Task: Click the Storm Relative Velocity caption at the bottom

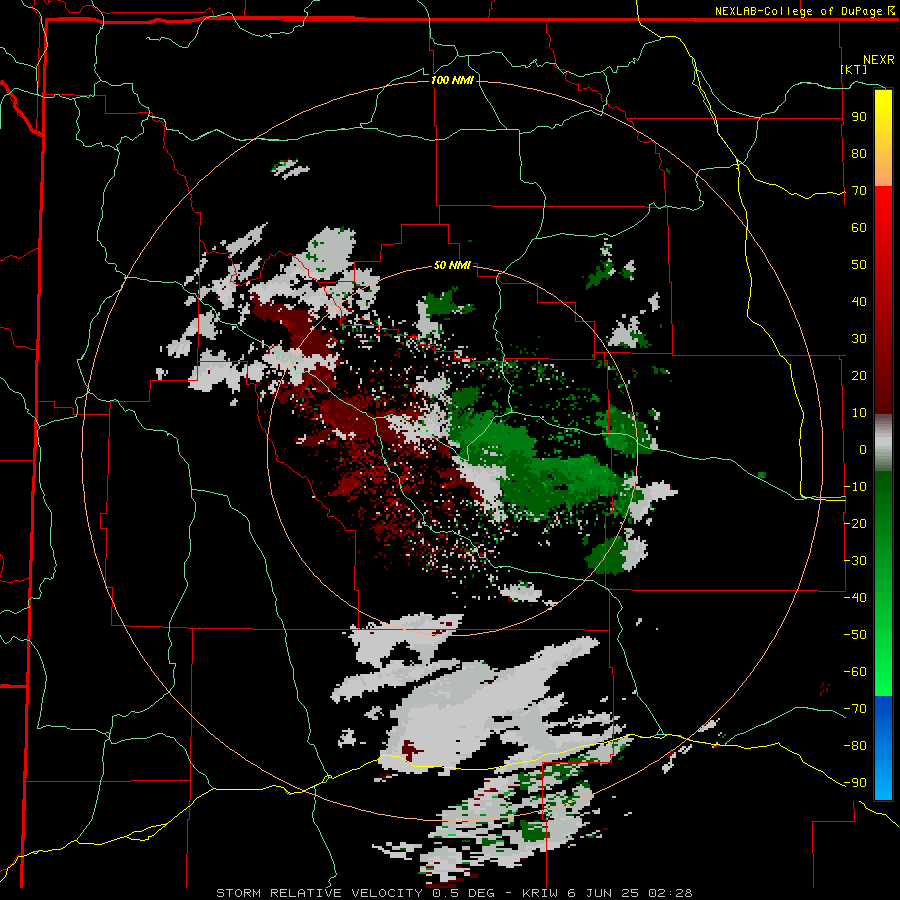Action: (x=454, y=893)
